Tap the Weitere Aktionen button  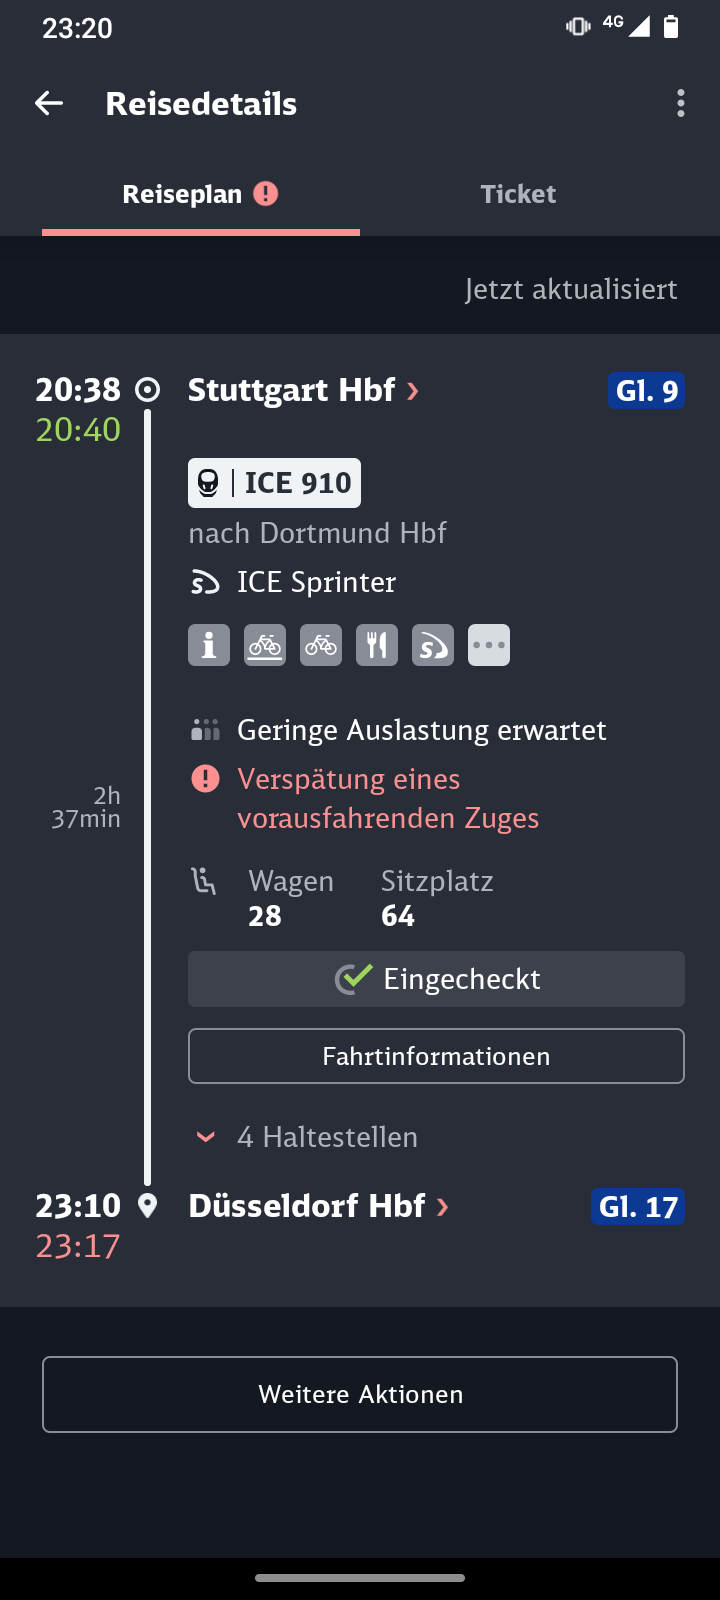[360, 1394]
